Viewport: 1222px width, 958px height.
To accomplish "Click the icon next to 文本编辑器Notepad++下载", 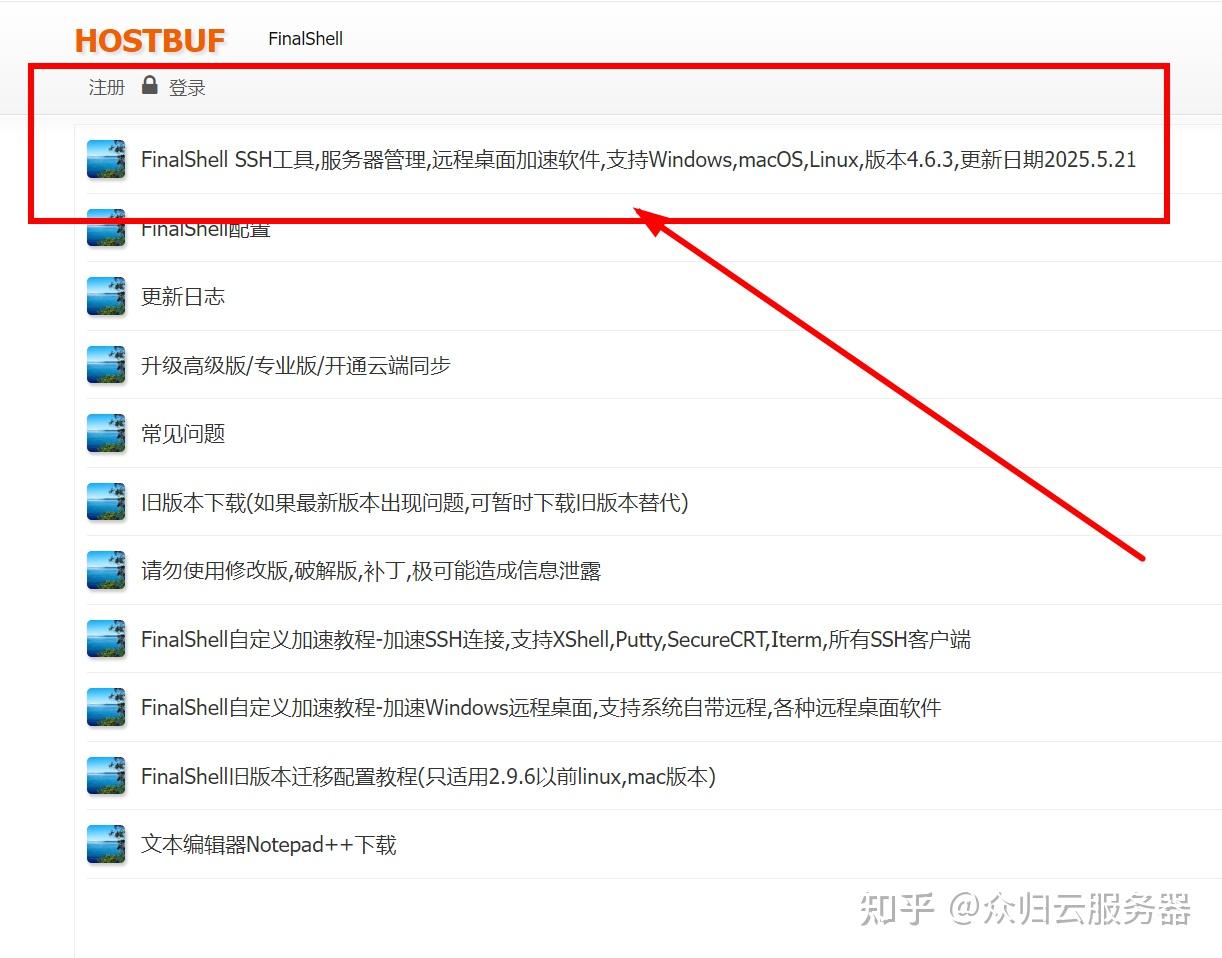I will point(106,844).
